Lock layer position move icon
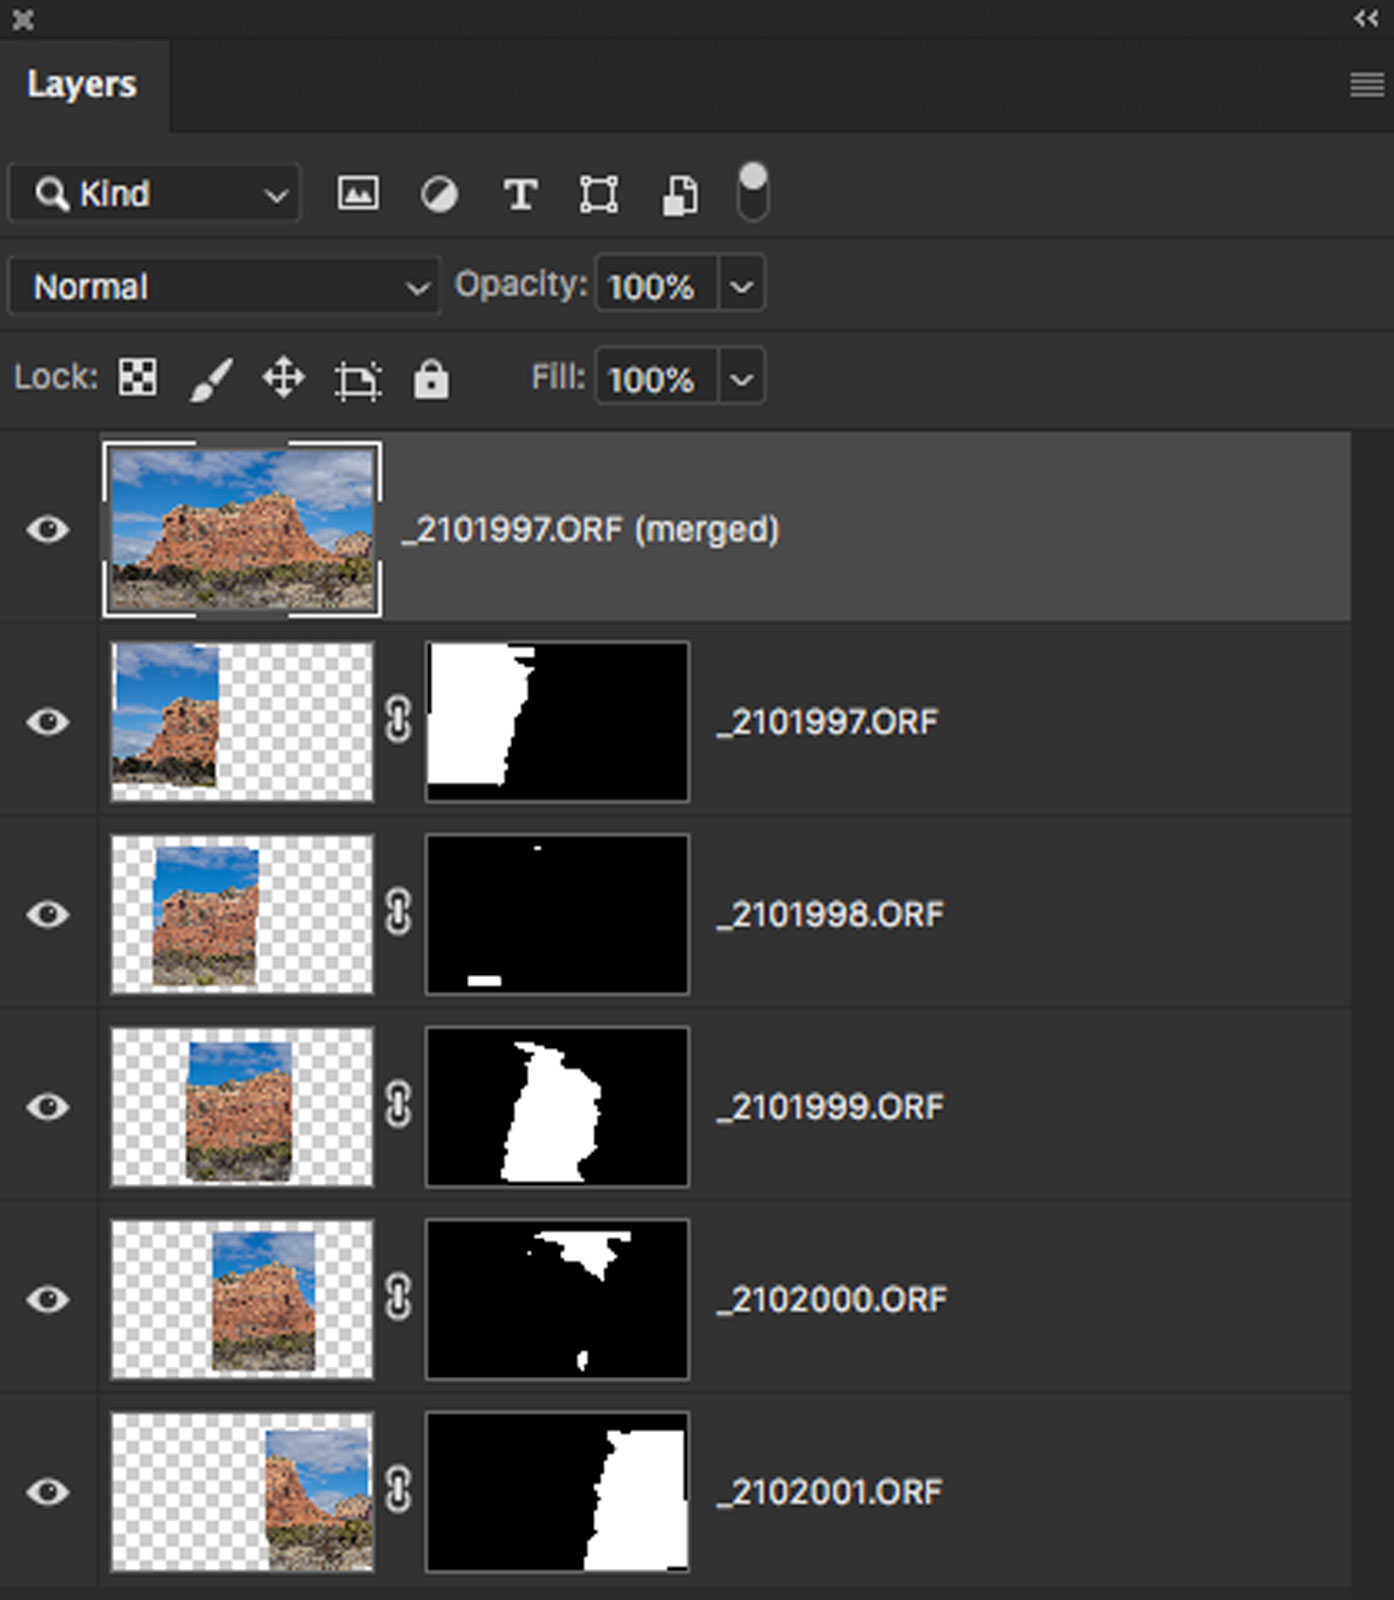The height and width of the screenshot is (1600, 1394). (x=283, y=379)
